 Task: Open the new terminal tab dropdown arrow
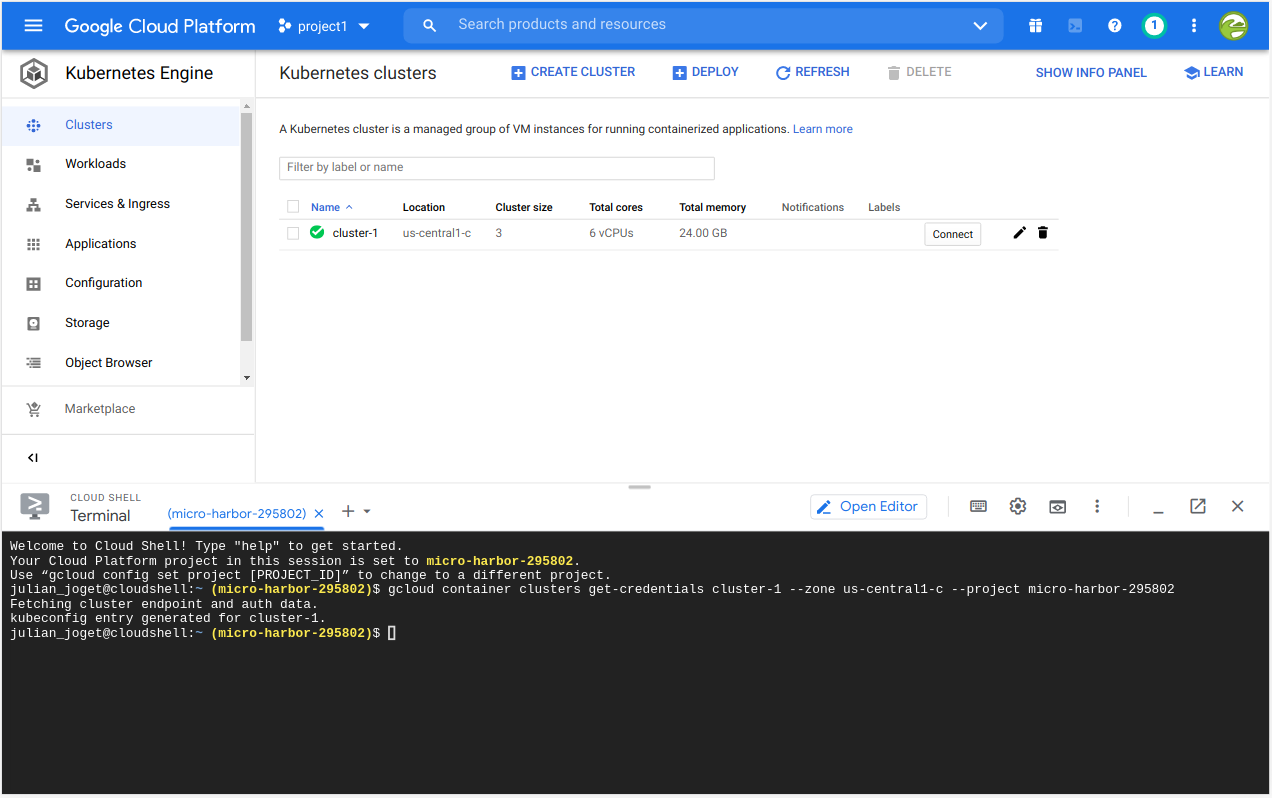(x=367, y=512)
